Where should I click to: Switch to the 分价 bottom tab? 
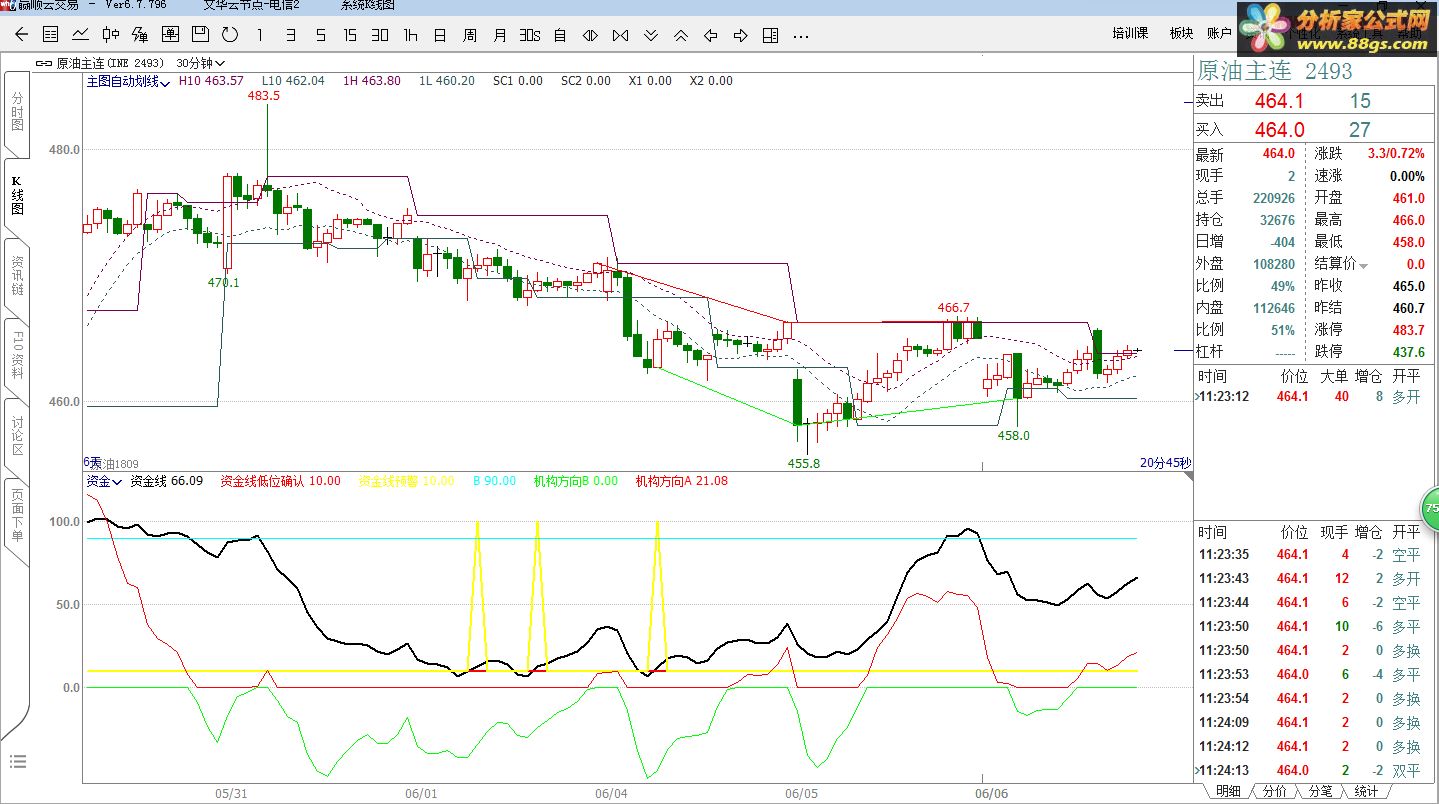1274,791
